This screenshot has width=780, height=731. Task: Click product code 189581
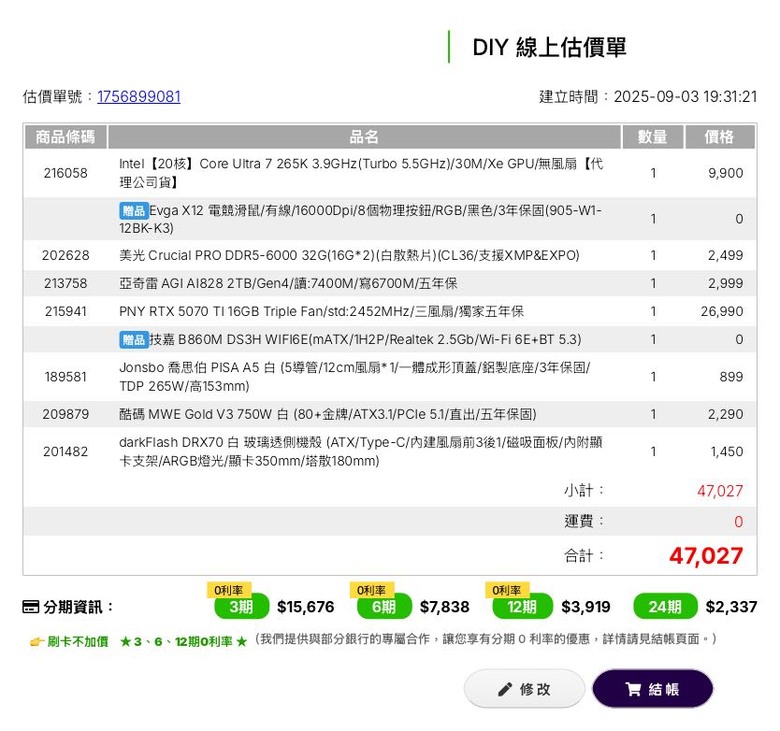(x=66, y=377)
